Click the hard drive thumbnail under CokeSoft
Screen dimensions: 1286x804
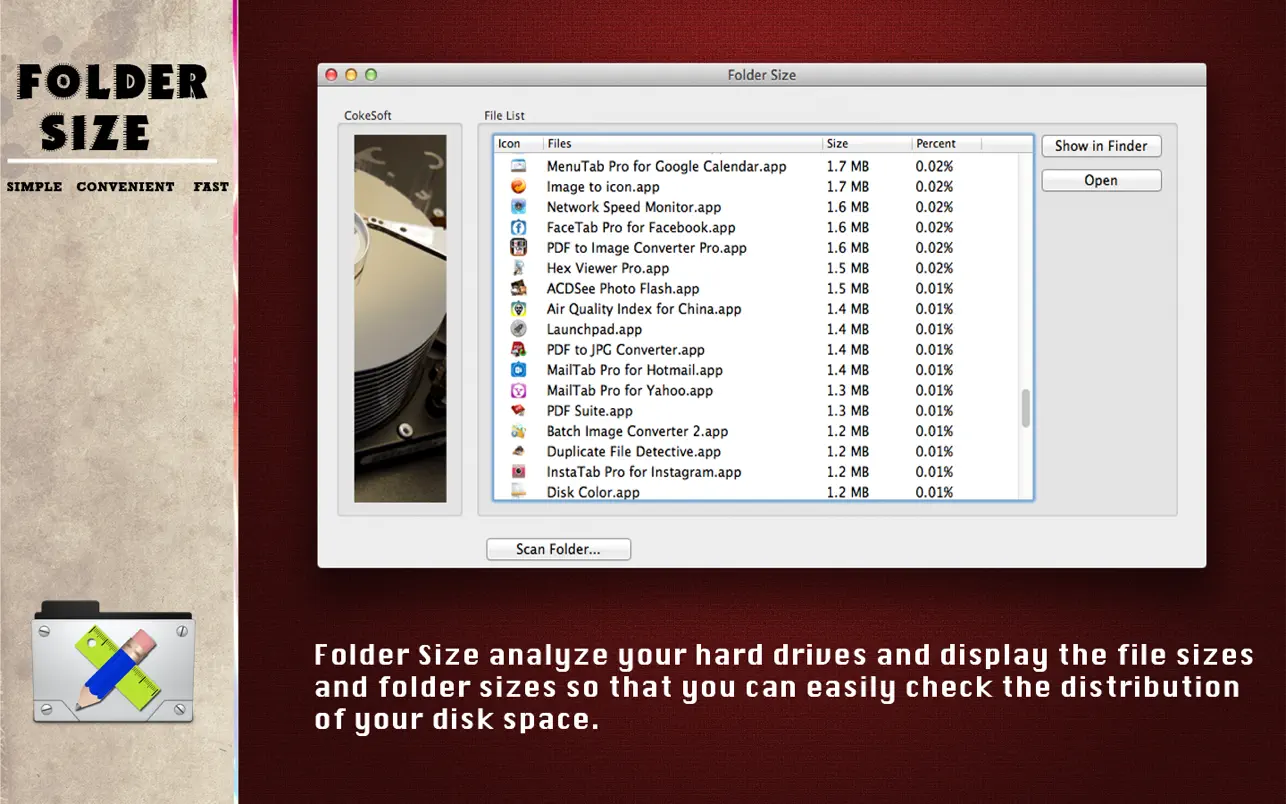400,317
